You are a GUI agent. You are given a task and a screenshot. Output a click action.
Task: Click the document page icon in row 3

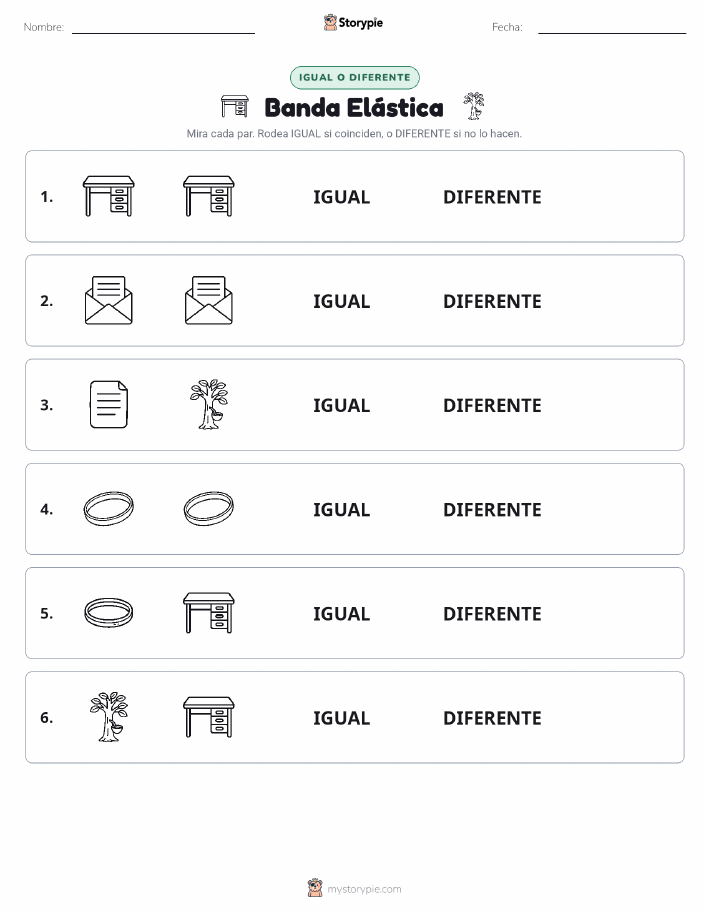pos(109,405)
